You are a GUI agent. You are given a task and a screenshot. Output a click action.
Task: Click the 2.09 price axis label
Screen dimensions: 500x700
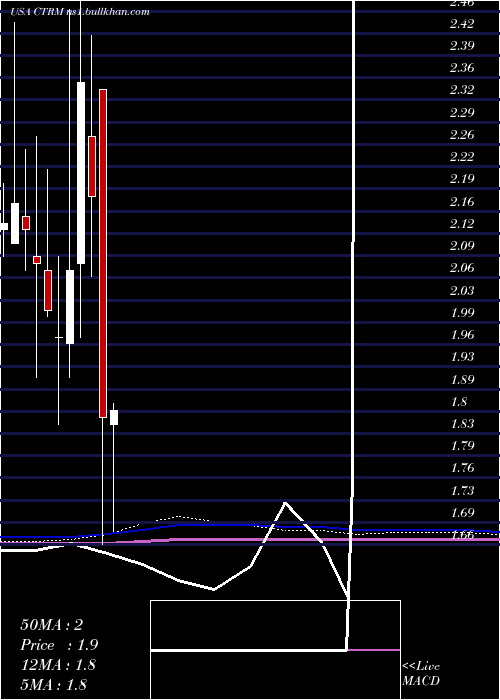(461, 246)
